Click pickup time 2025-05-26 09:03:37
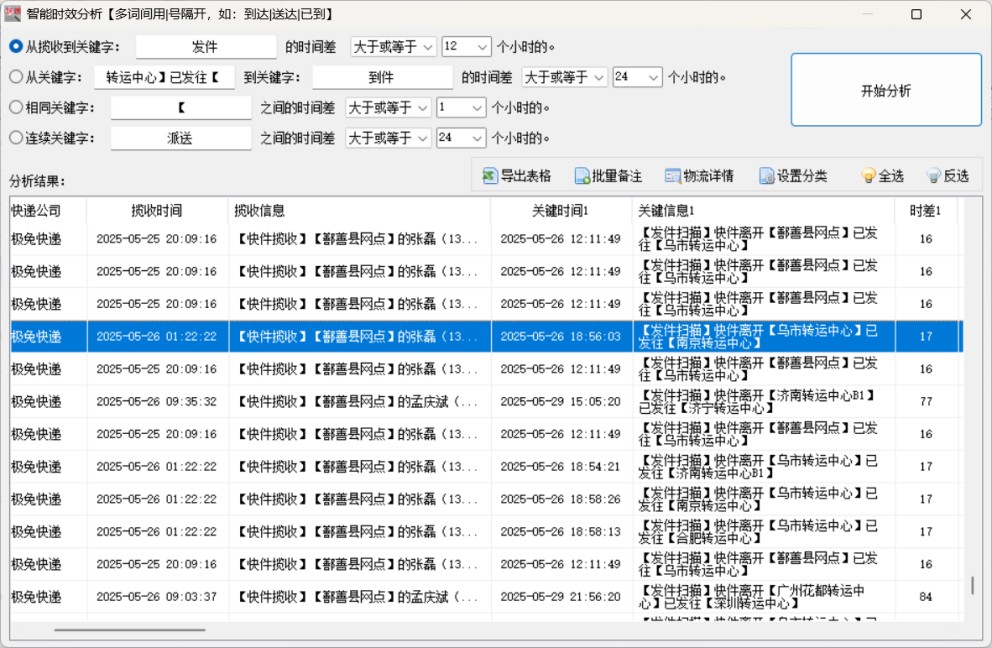The width and height of the screenshot is (992, 648). (x=156, y=597)
